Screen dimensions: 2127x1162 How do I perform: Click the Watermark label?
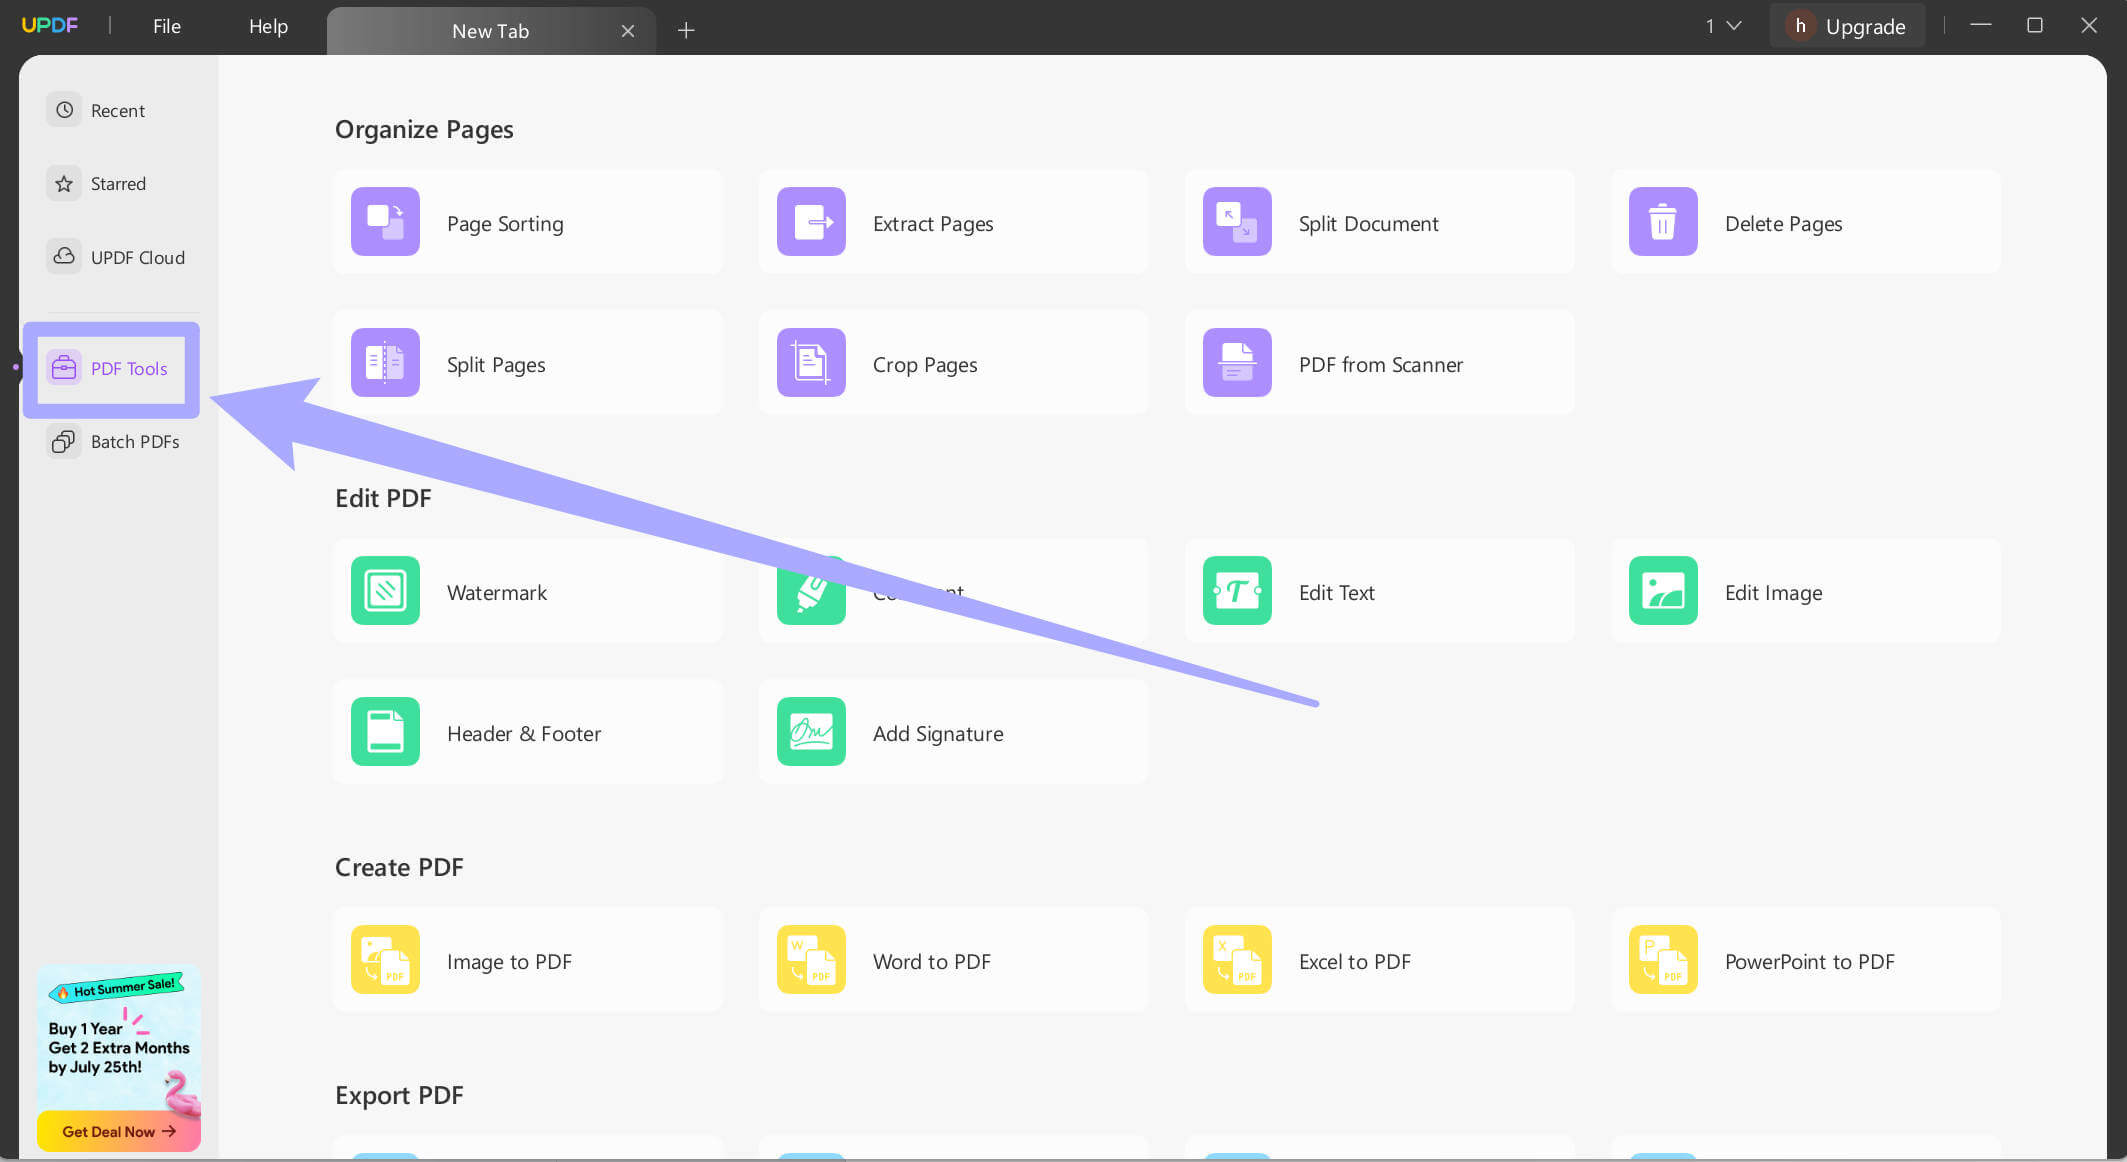click(x=497, y=593)
